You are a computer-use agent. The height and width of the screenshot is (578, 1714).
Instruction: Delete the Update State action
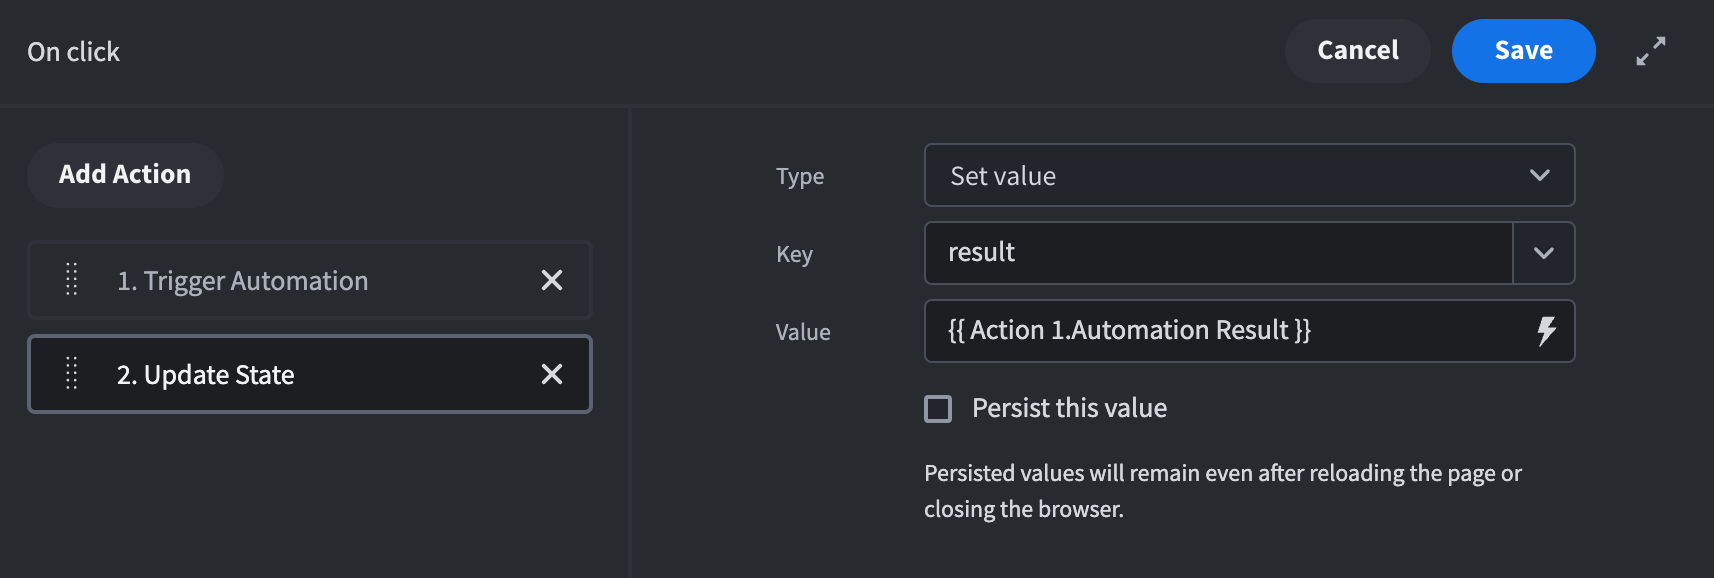click(551, 374)
